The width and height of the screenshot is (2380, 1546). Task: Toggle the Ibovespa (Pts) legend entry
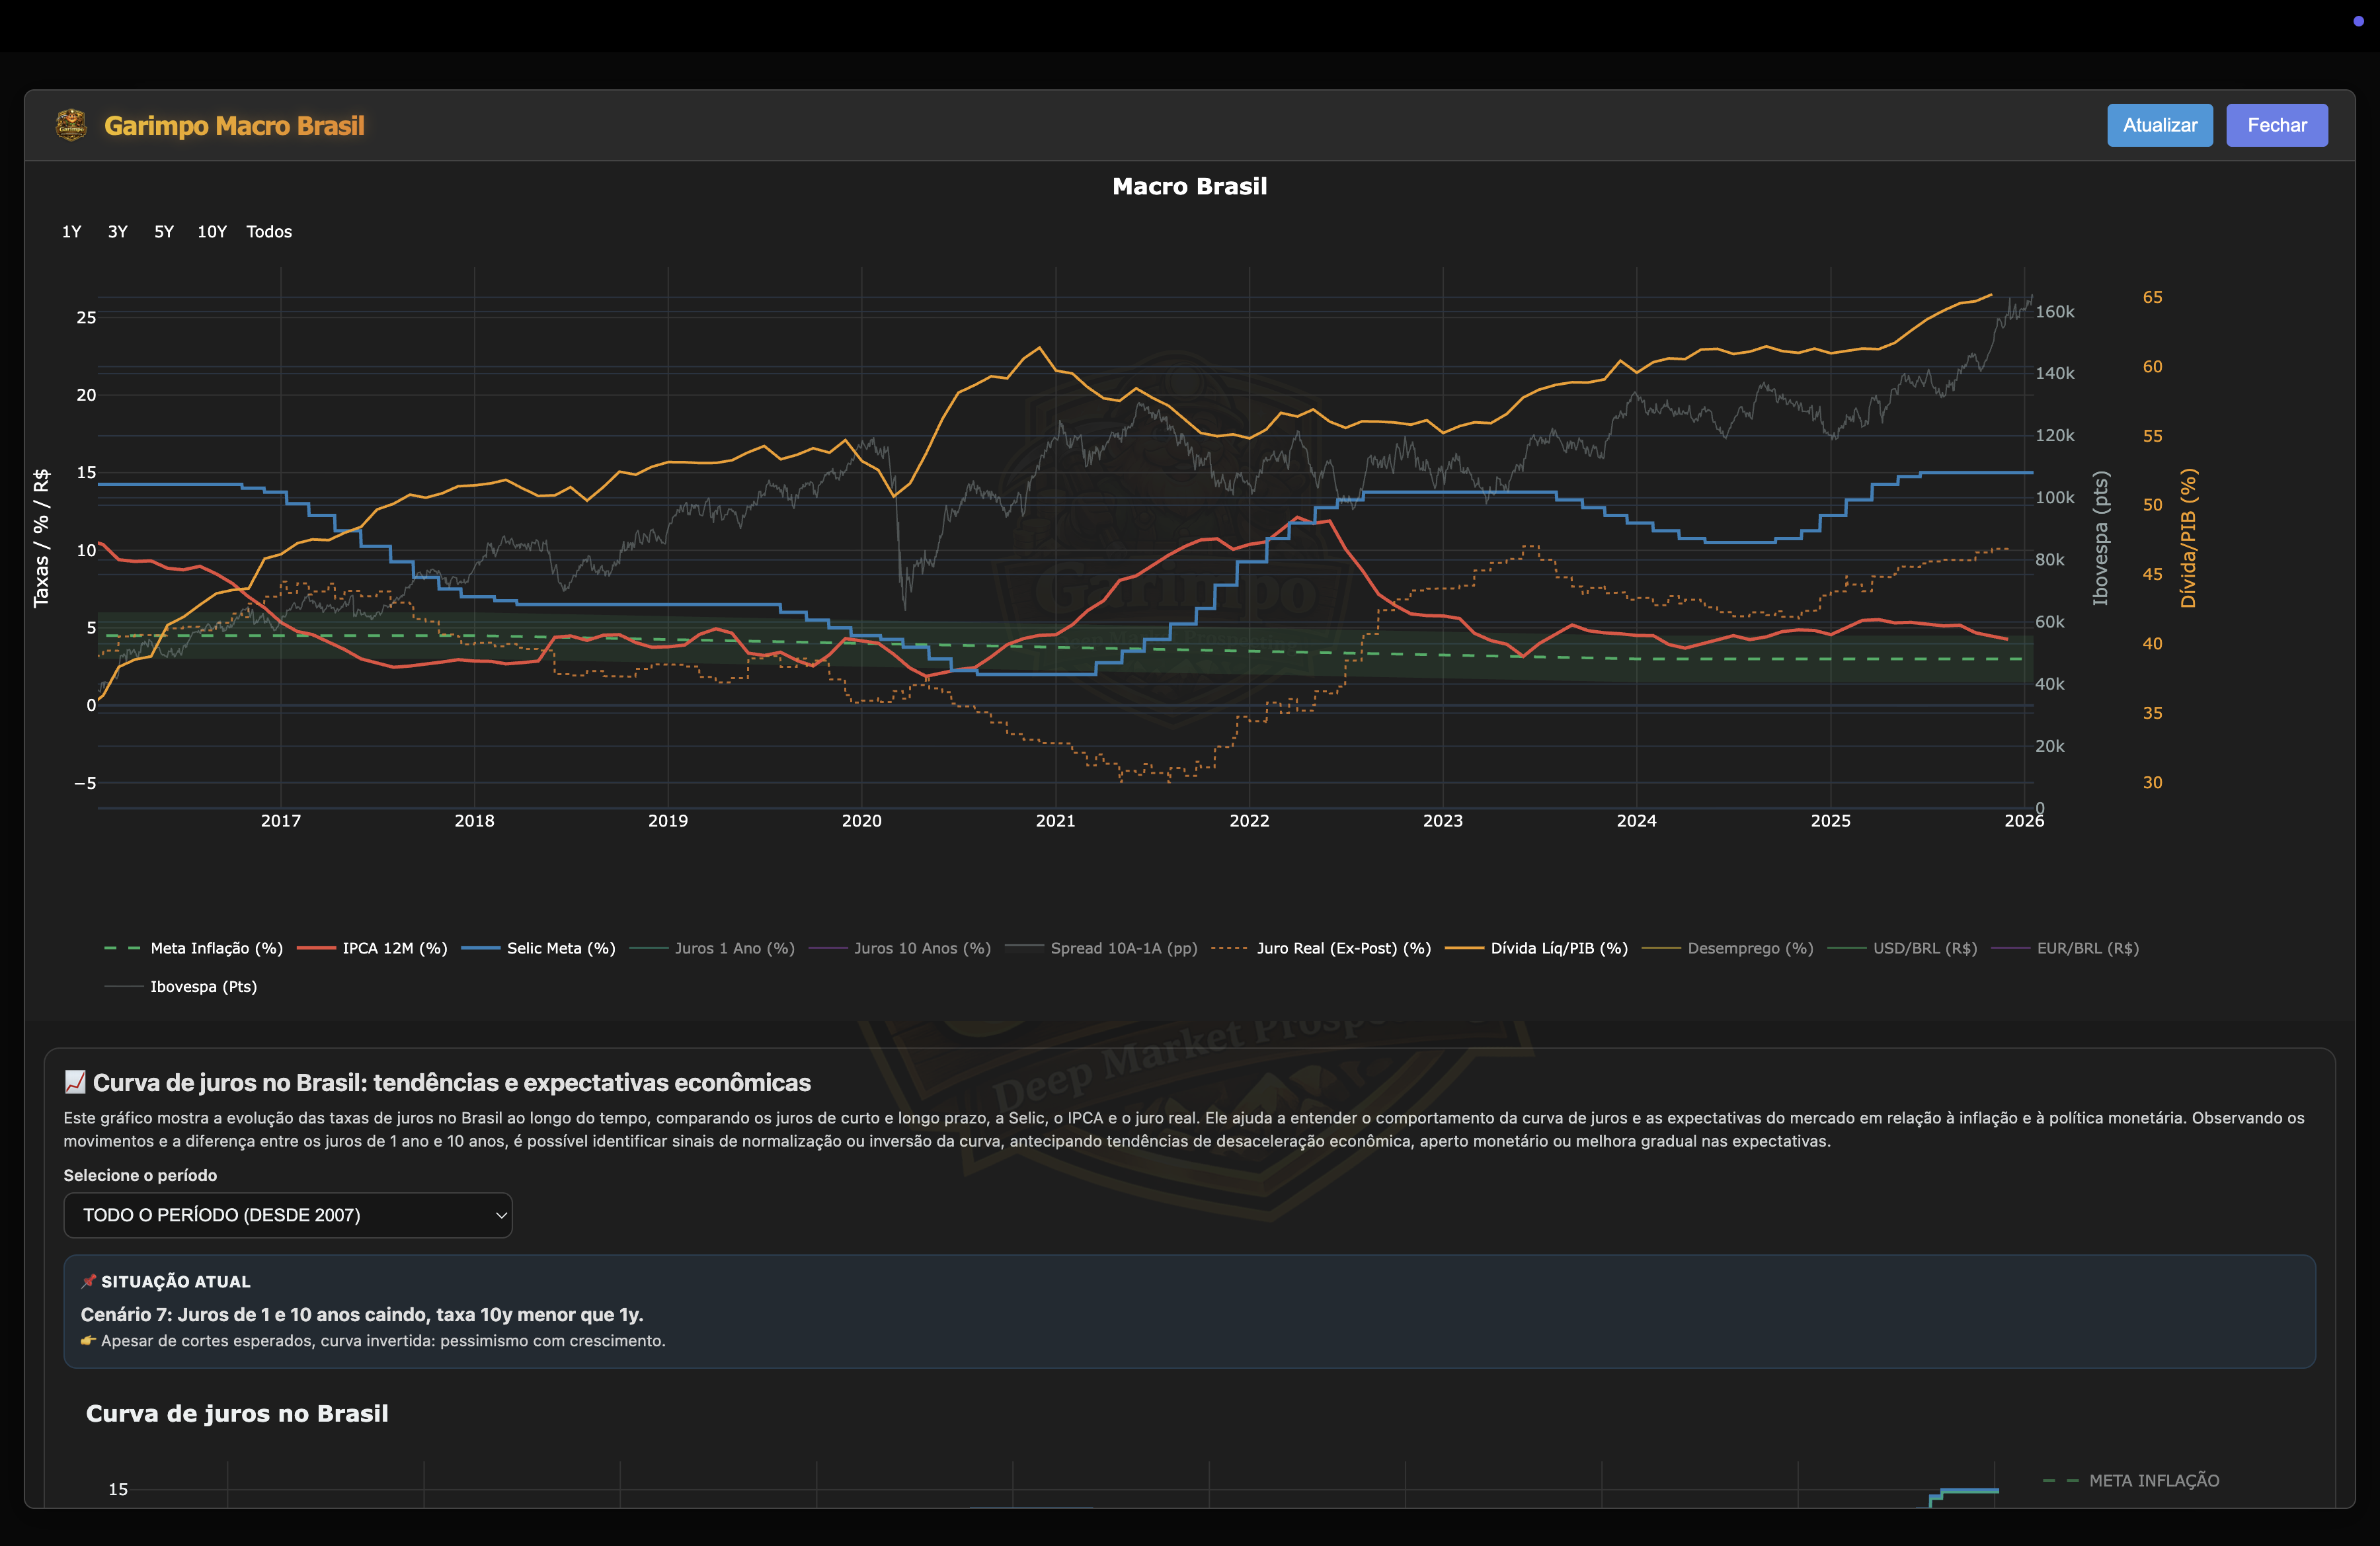(x=203, y=986)
